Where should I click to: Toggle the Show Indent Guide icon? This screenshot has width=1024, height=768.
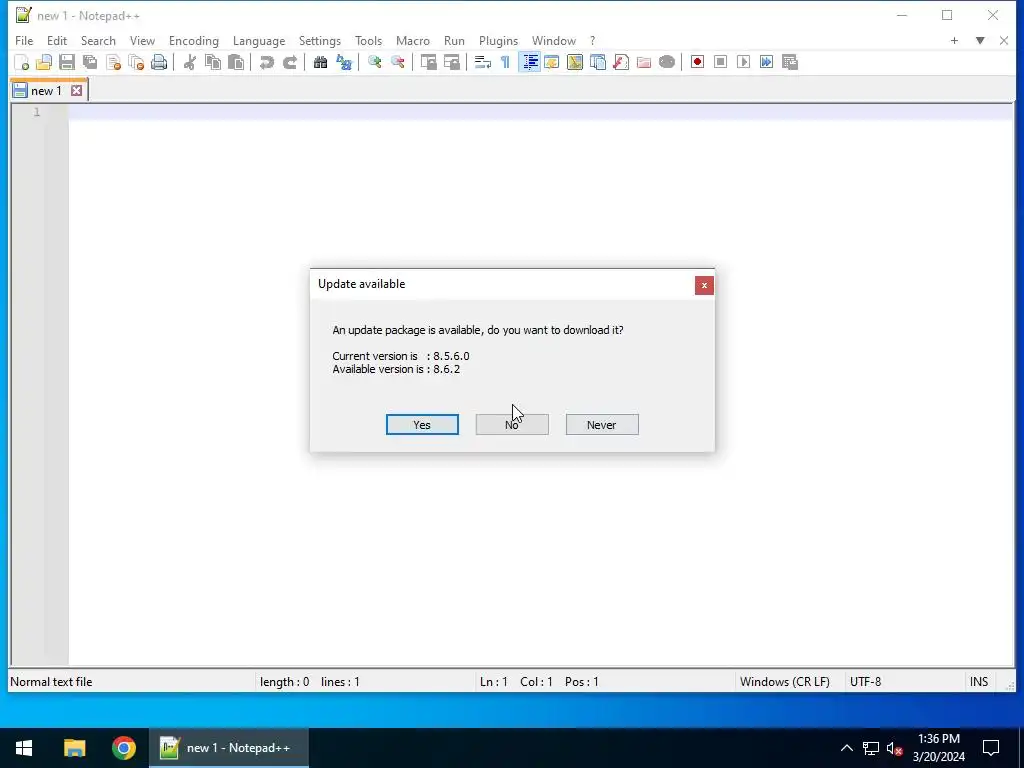pos(530,62)
